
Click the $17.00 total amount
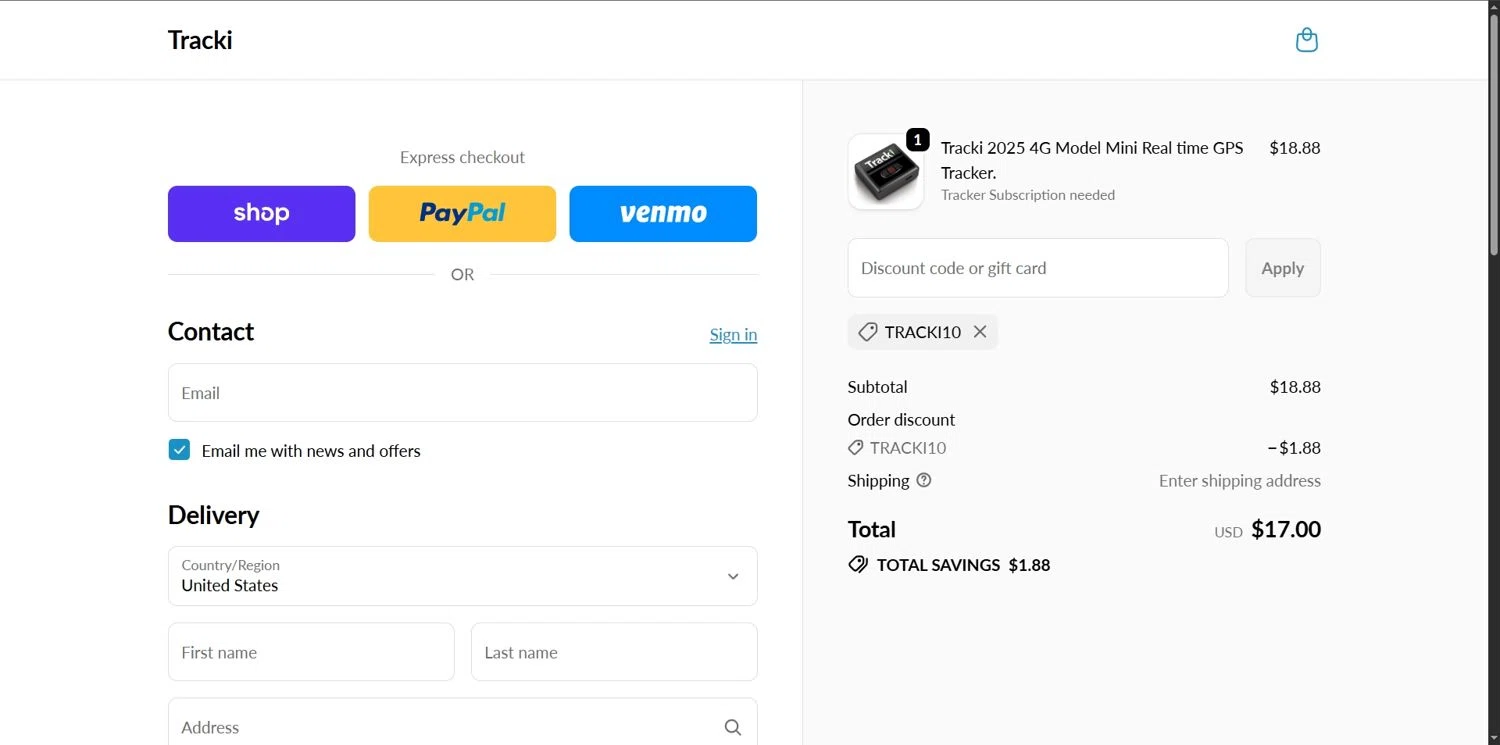(1286, 529)
